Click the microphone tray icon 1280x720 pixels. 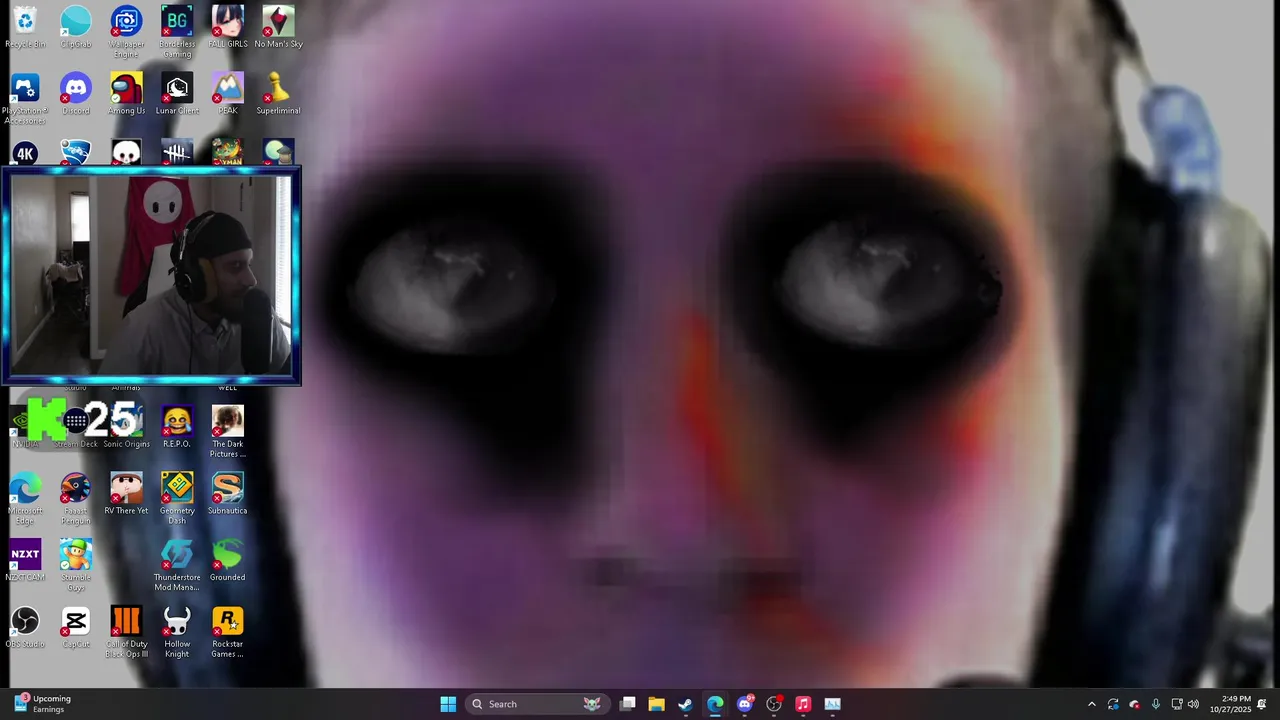point(1155,704)
